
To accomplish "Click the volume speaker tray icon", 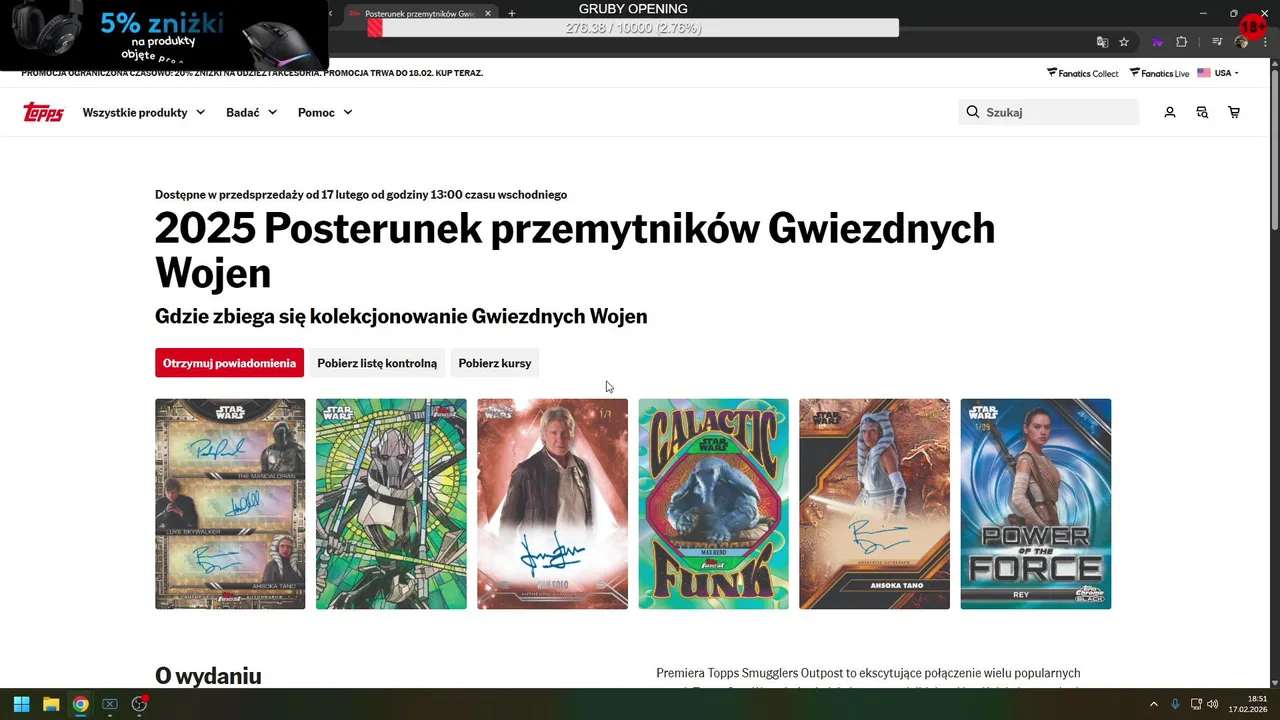I will [x=1213, y=704].
